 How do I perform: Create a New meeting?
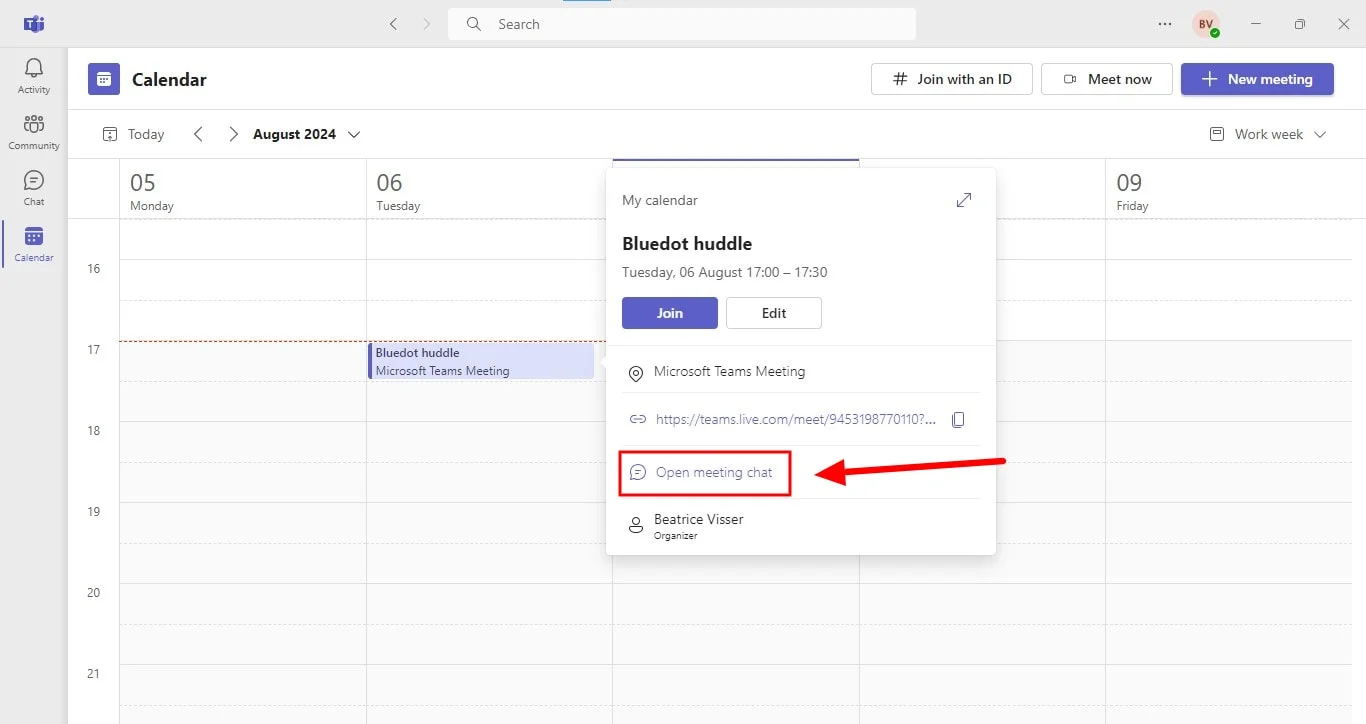click(1257, 79)
